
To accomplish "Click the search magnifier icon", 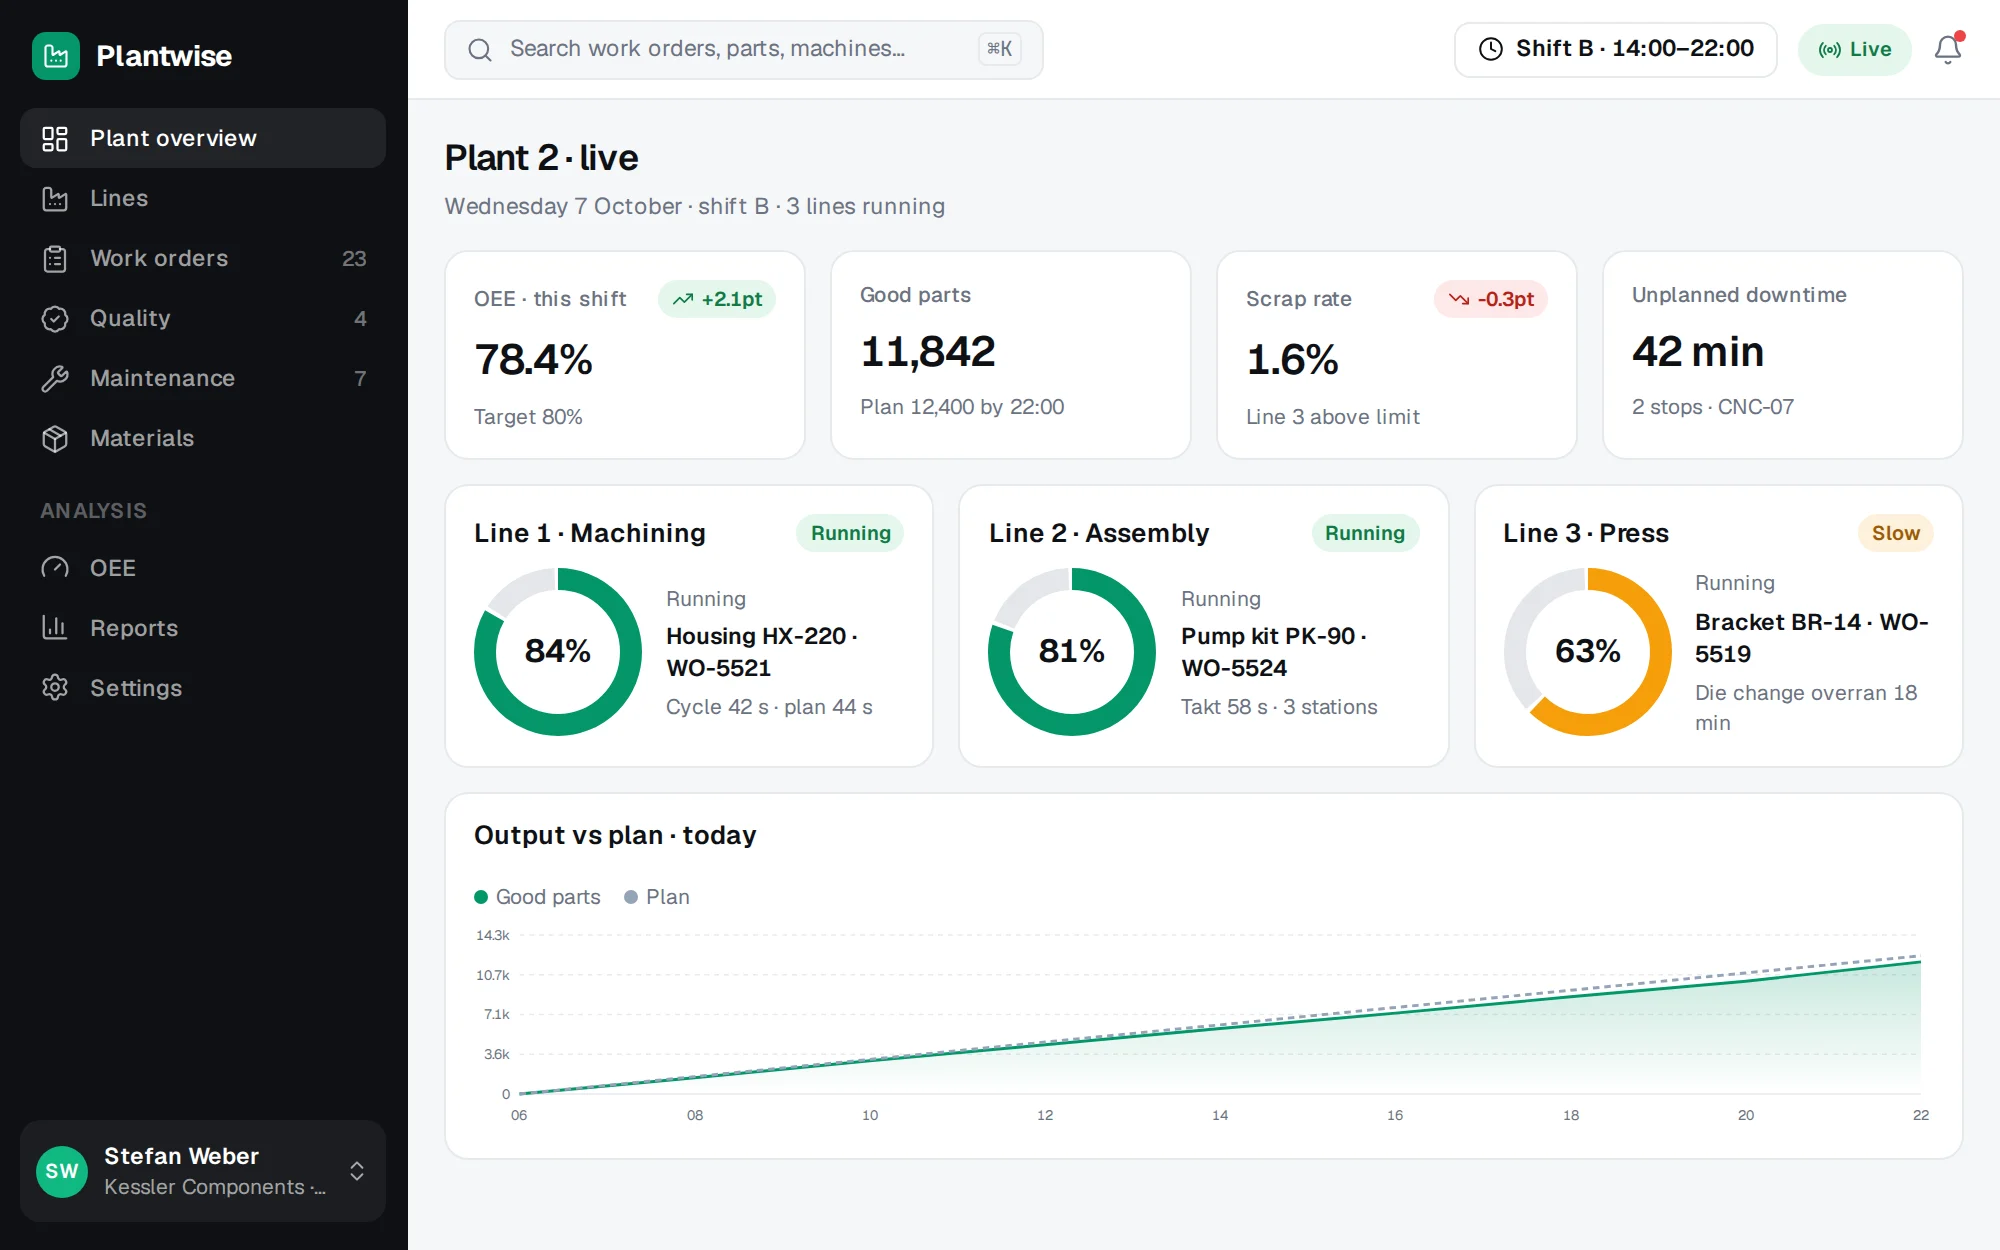I will [480, 49].
